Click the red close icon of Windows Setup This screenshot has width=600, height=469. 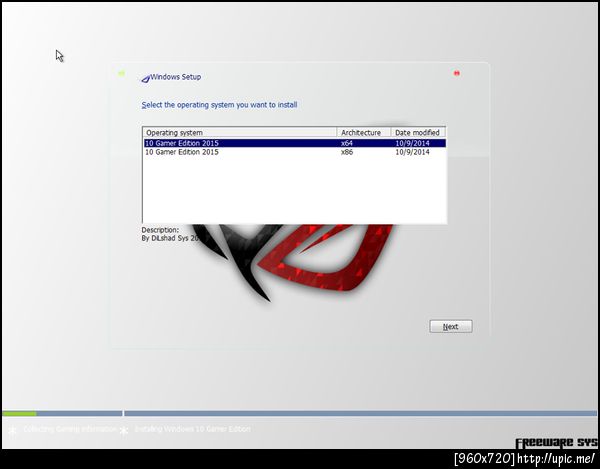point(457,73)
